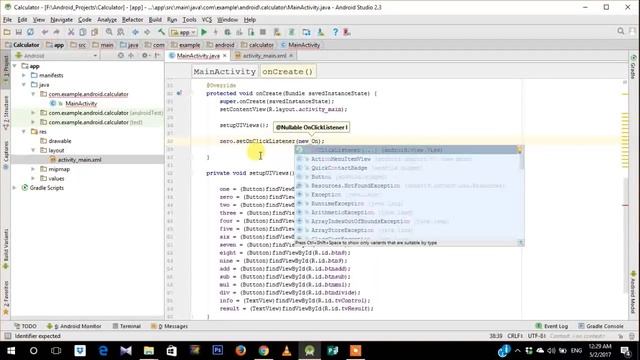Navigate Forward with the right arrow icon
This screenshot has width=640, height=360.
[x=147, y=32]
